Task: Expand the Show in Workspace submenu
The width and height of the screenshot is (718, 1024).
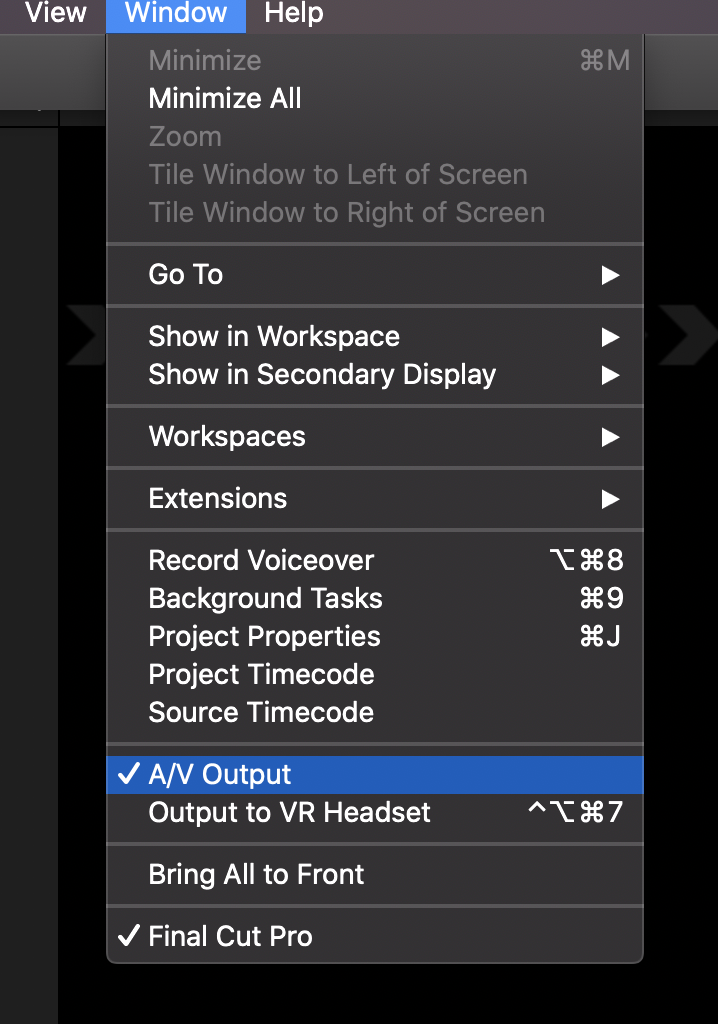Action: coord(274,336)
